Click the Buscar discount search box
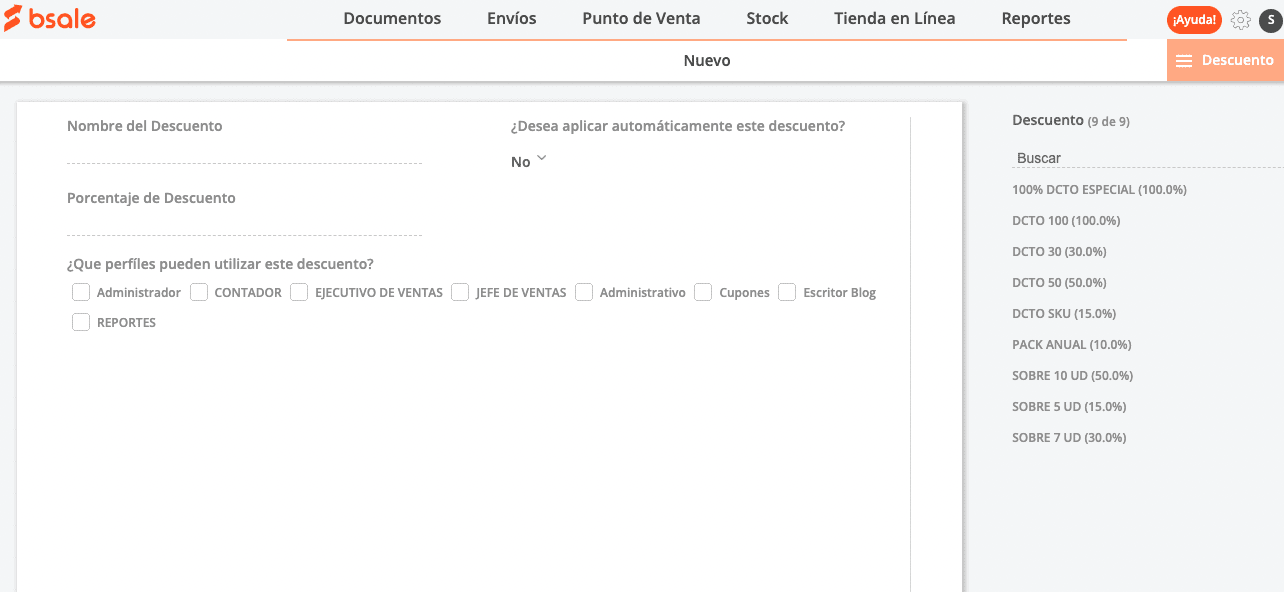 click(1145, 158)
